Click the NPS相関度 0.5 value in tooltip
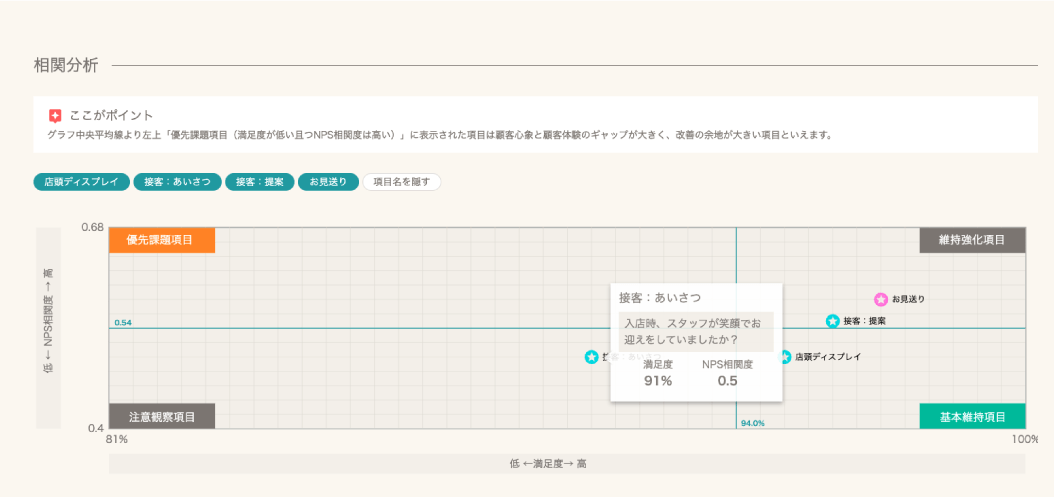The height and width of the screenshot is (497, 1054). click(x=727, y=380)
